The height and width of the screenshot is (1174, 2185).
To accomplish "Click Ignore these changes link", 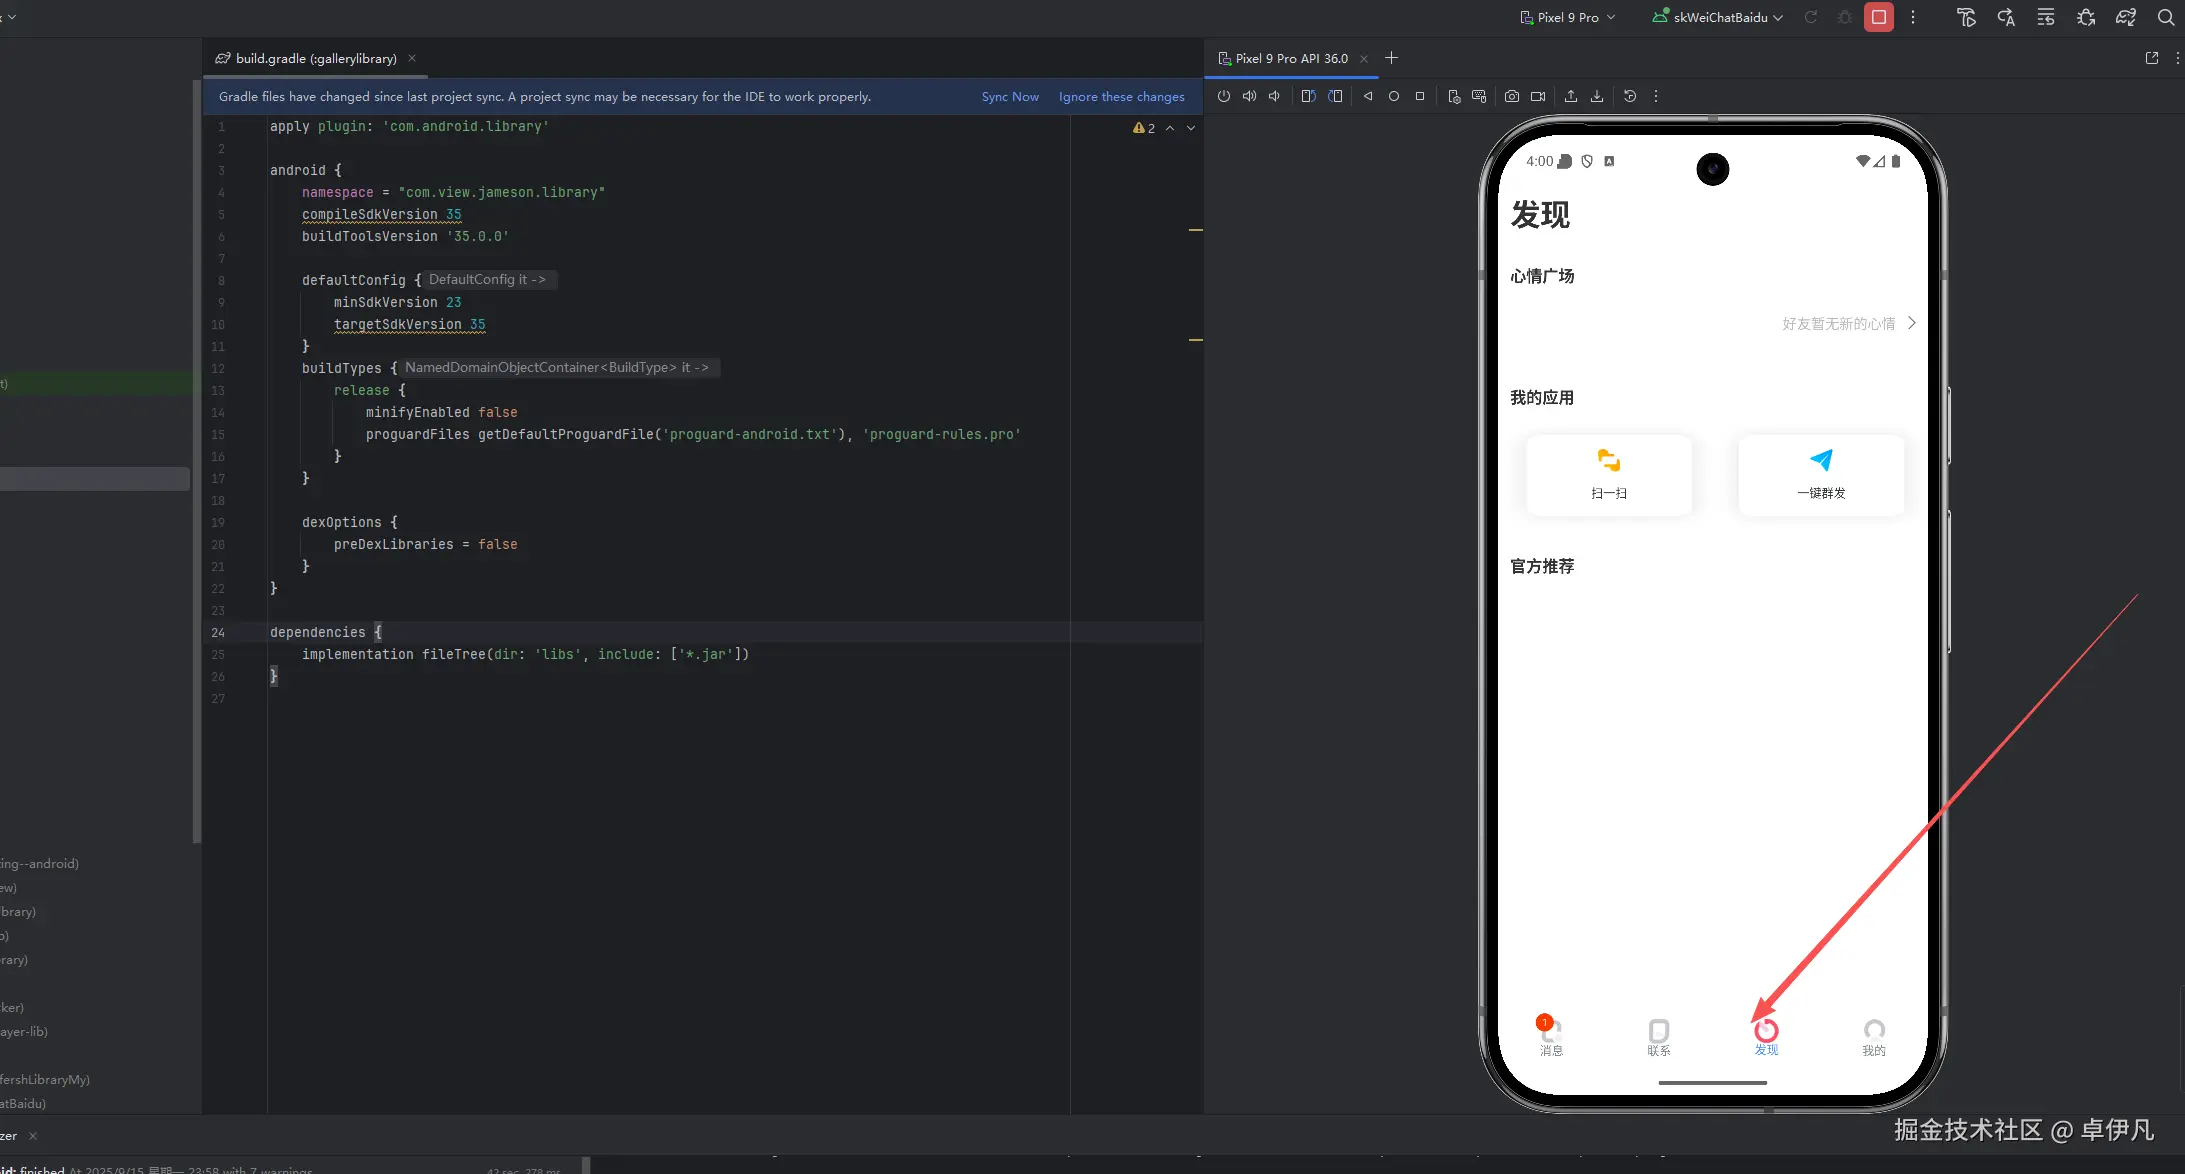I will [1121, 97].
